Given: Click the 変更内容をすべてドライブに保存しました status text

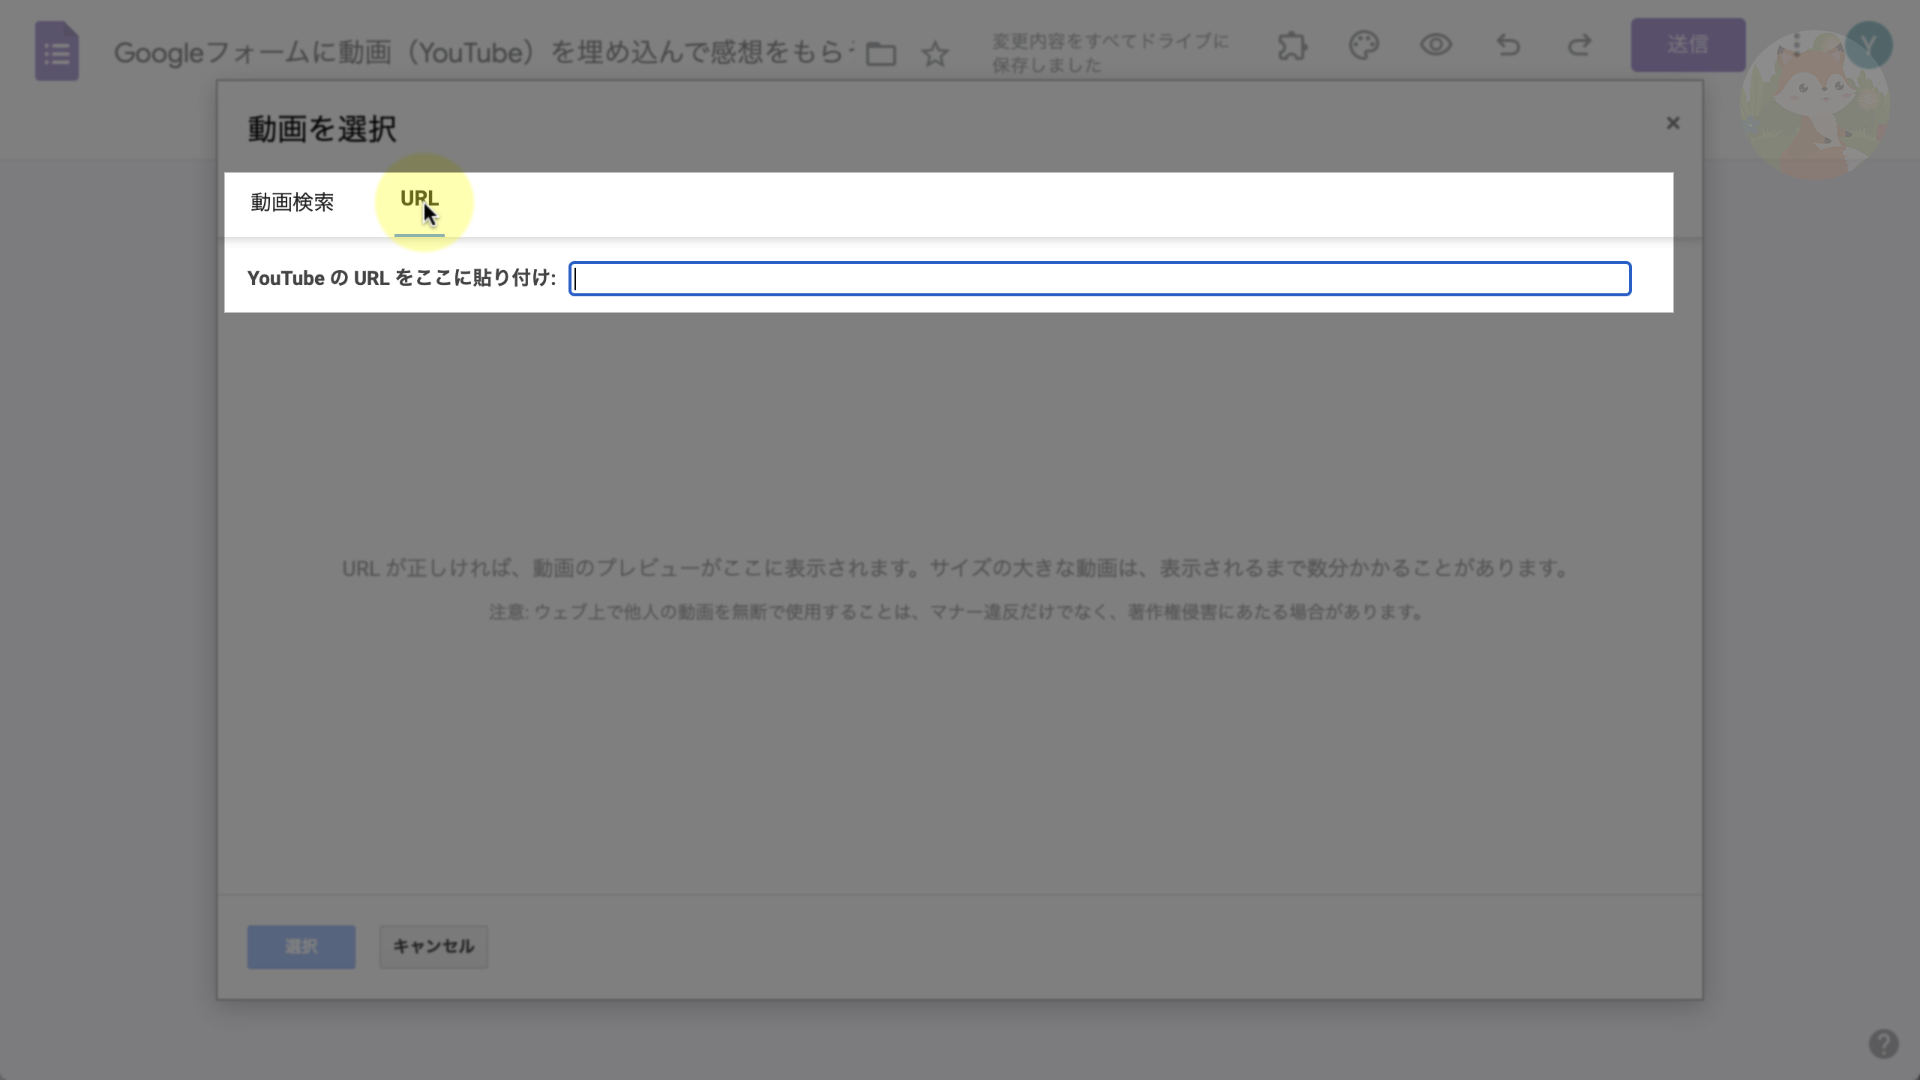Looking at the screenshot, I should 1110,53.
